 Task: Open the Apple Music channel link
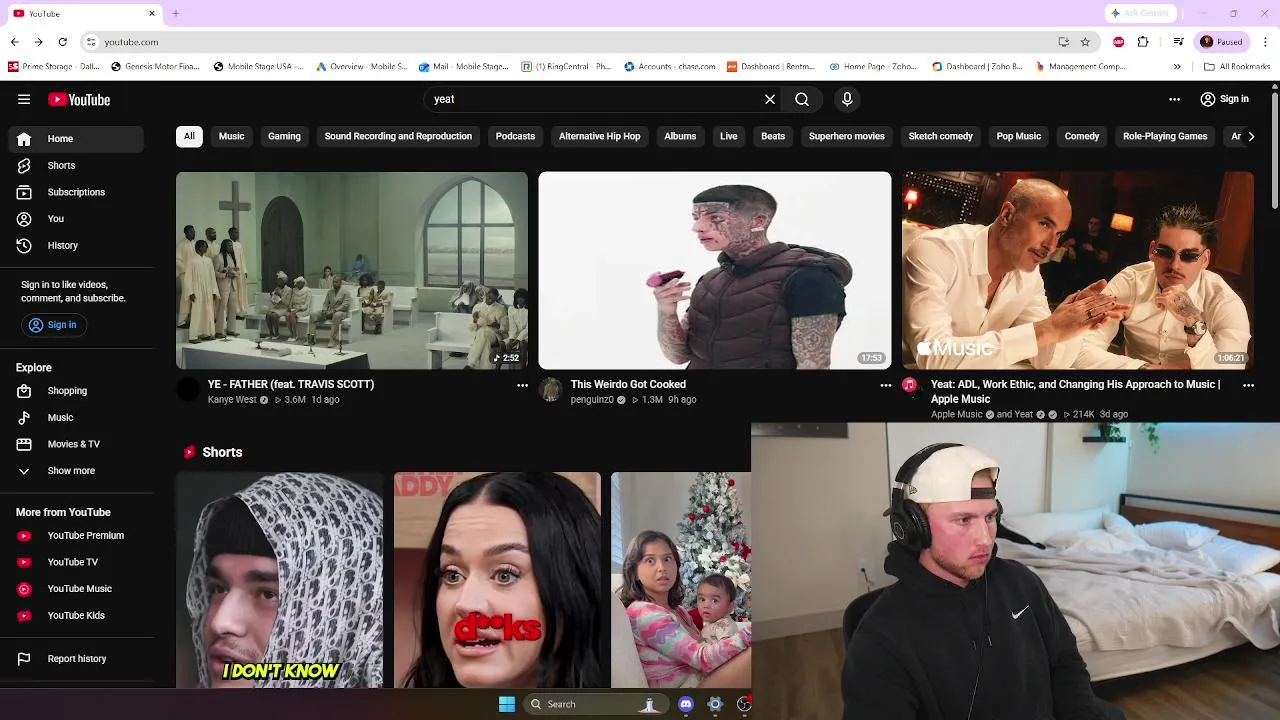click(x=957, y=414)
